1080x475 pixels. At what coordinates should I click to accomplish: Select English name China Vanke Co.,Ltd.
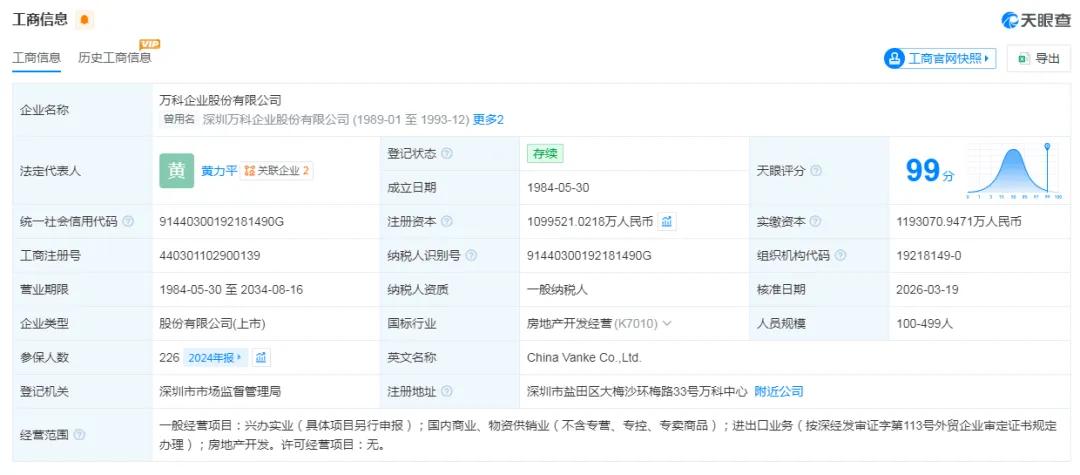584,358
